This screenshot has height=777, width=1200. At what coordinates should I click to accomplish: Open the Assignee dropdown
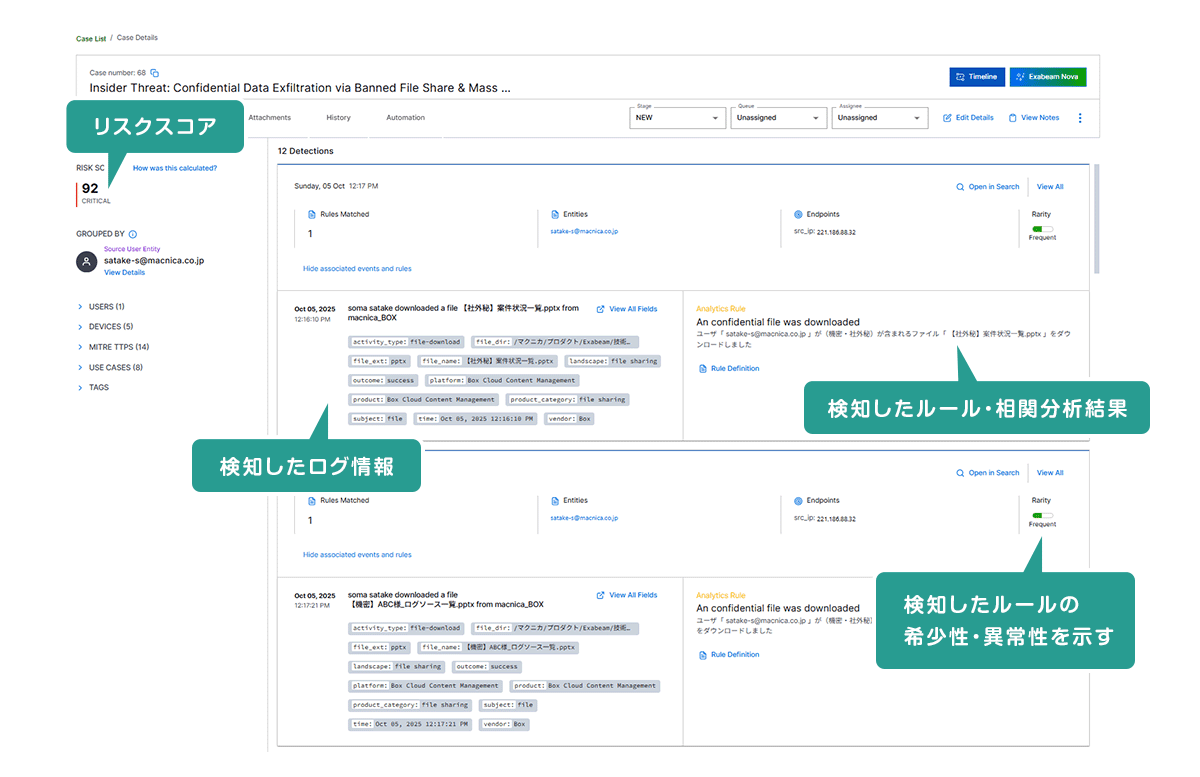pos(879,118)
